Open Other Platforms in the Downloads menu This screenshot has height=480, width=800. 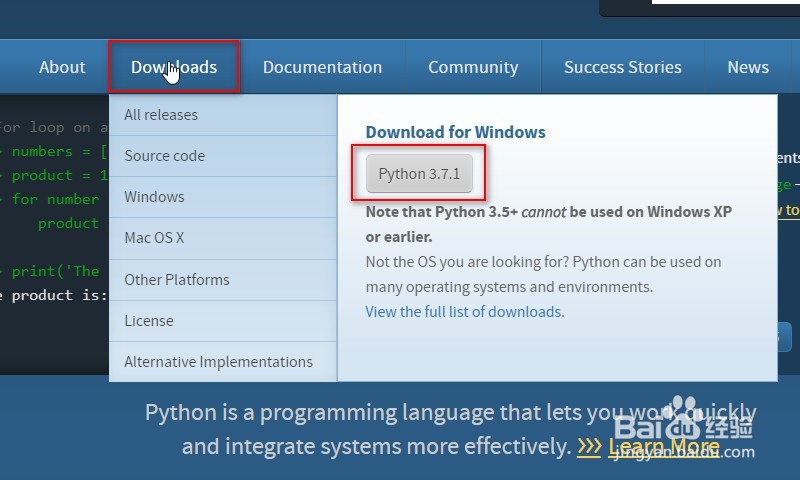pos(223,280)
